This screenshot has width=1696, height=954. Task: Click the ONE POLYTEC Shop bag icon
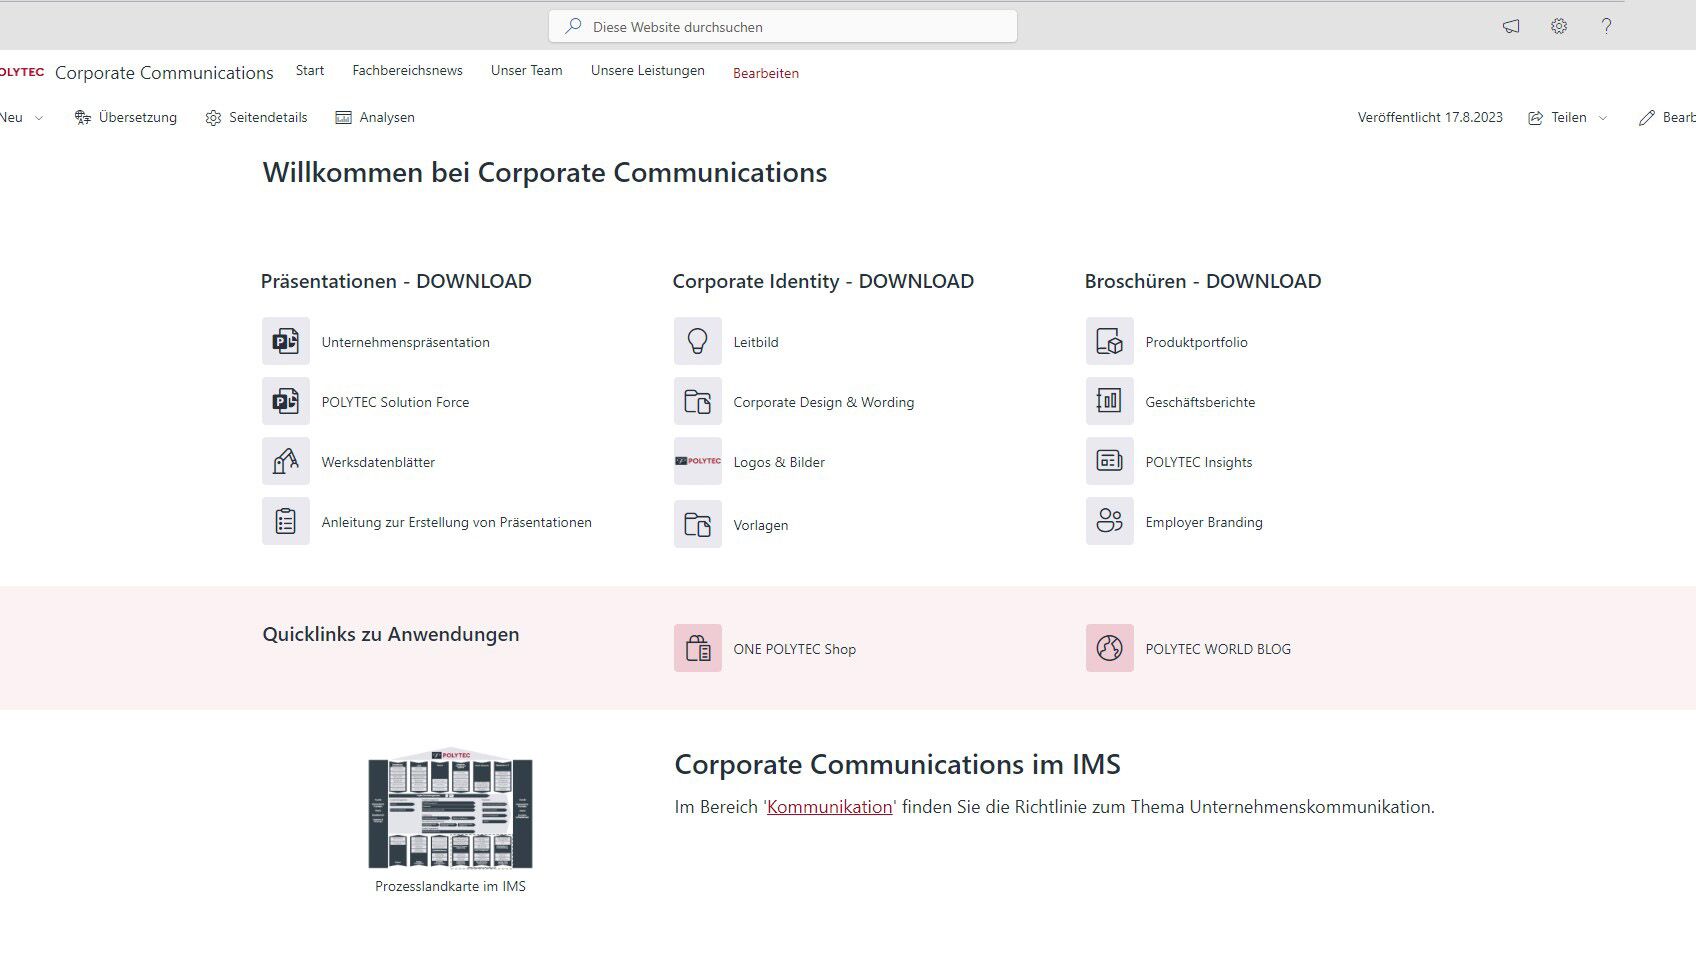point(698,648)
